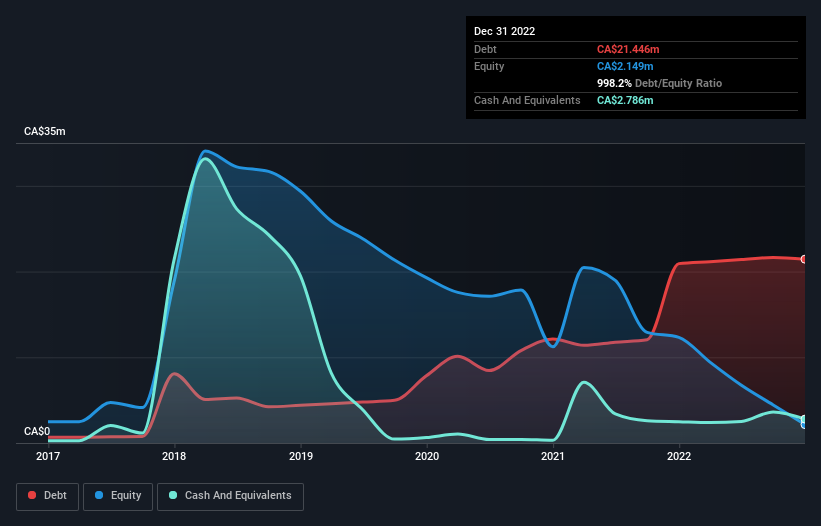Toggle the Equity series legend button
The height and width of the screenshot is (526, 821).
[118, 496]
